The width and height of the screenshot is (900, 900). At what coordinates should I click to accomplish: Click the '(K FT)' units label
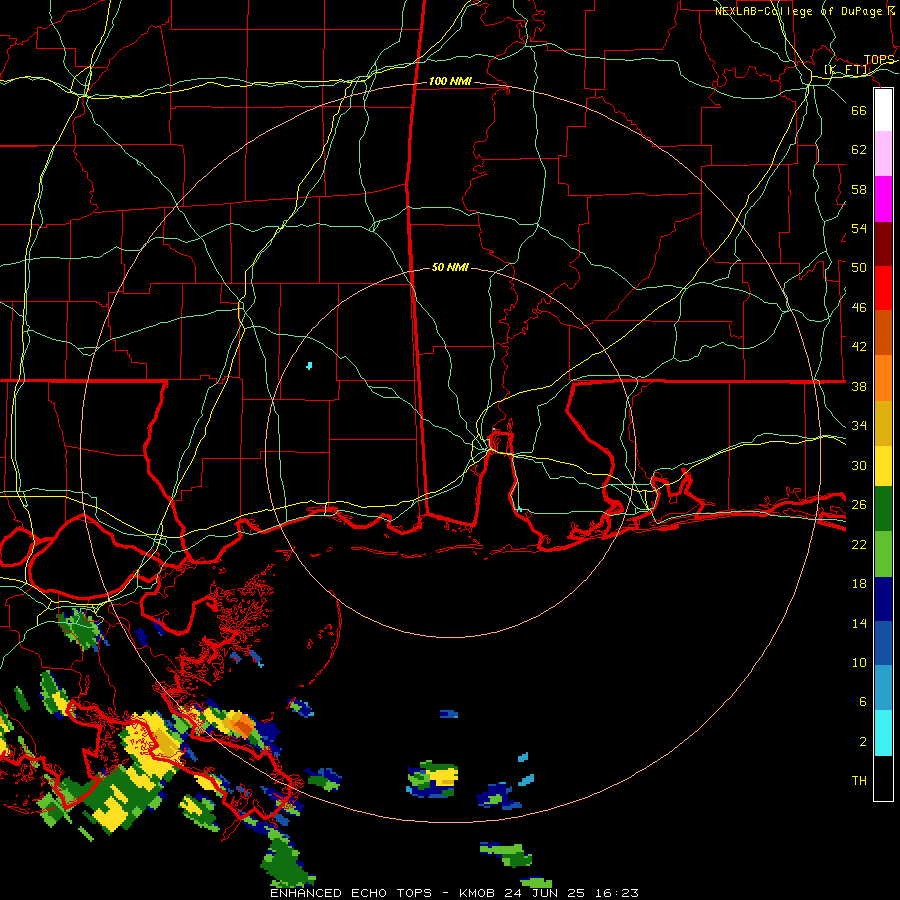pyautogui.click(x=848, y=70)
